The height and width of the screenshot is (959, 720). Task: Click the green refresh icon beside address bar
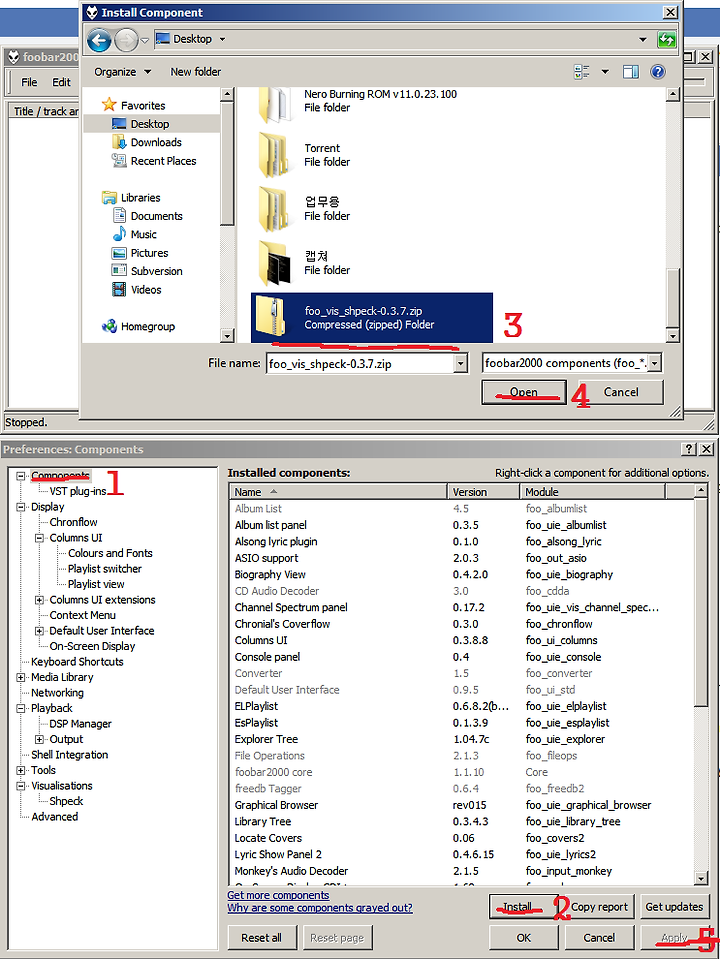[x=666, y=40]
